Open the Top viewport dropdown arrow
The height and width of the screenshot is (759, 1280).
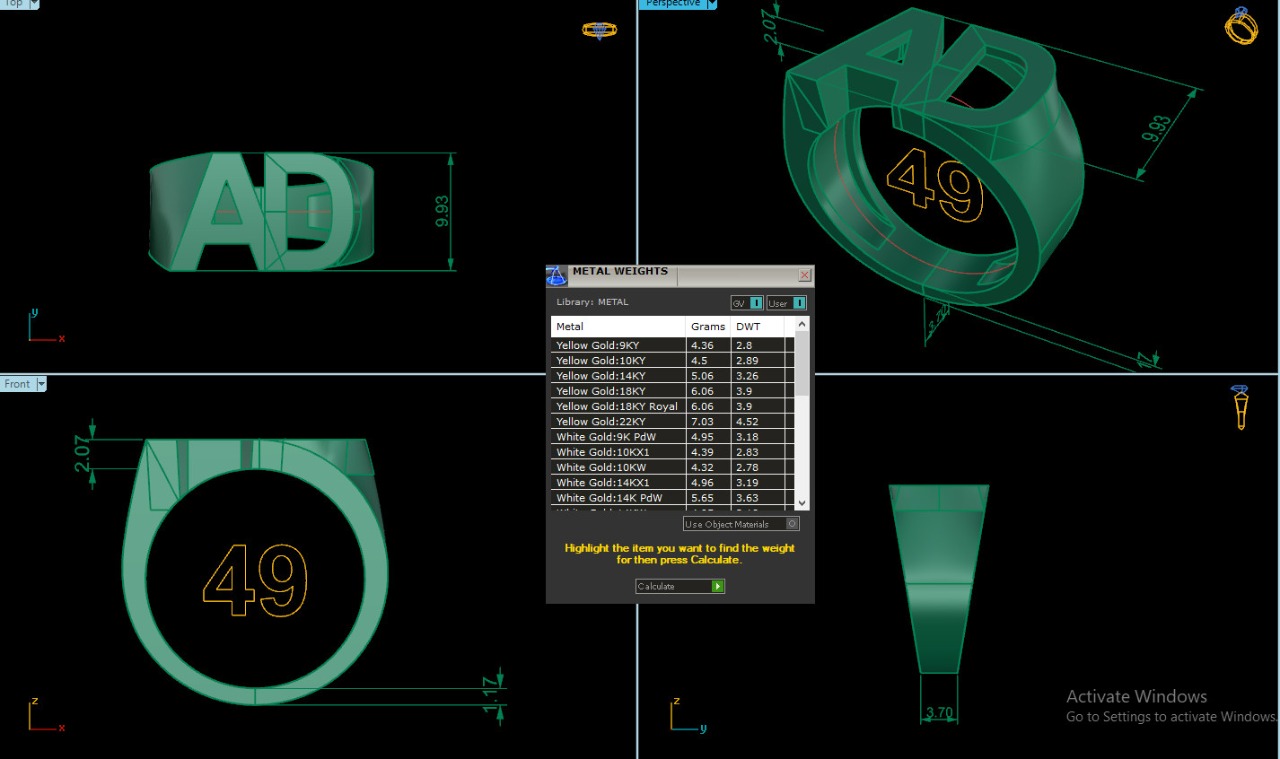coord(34,4)
